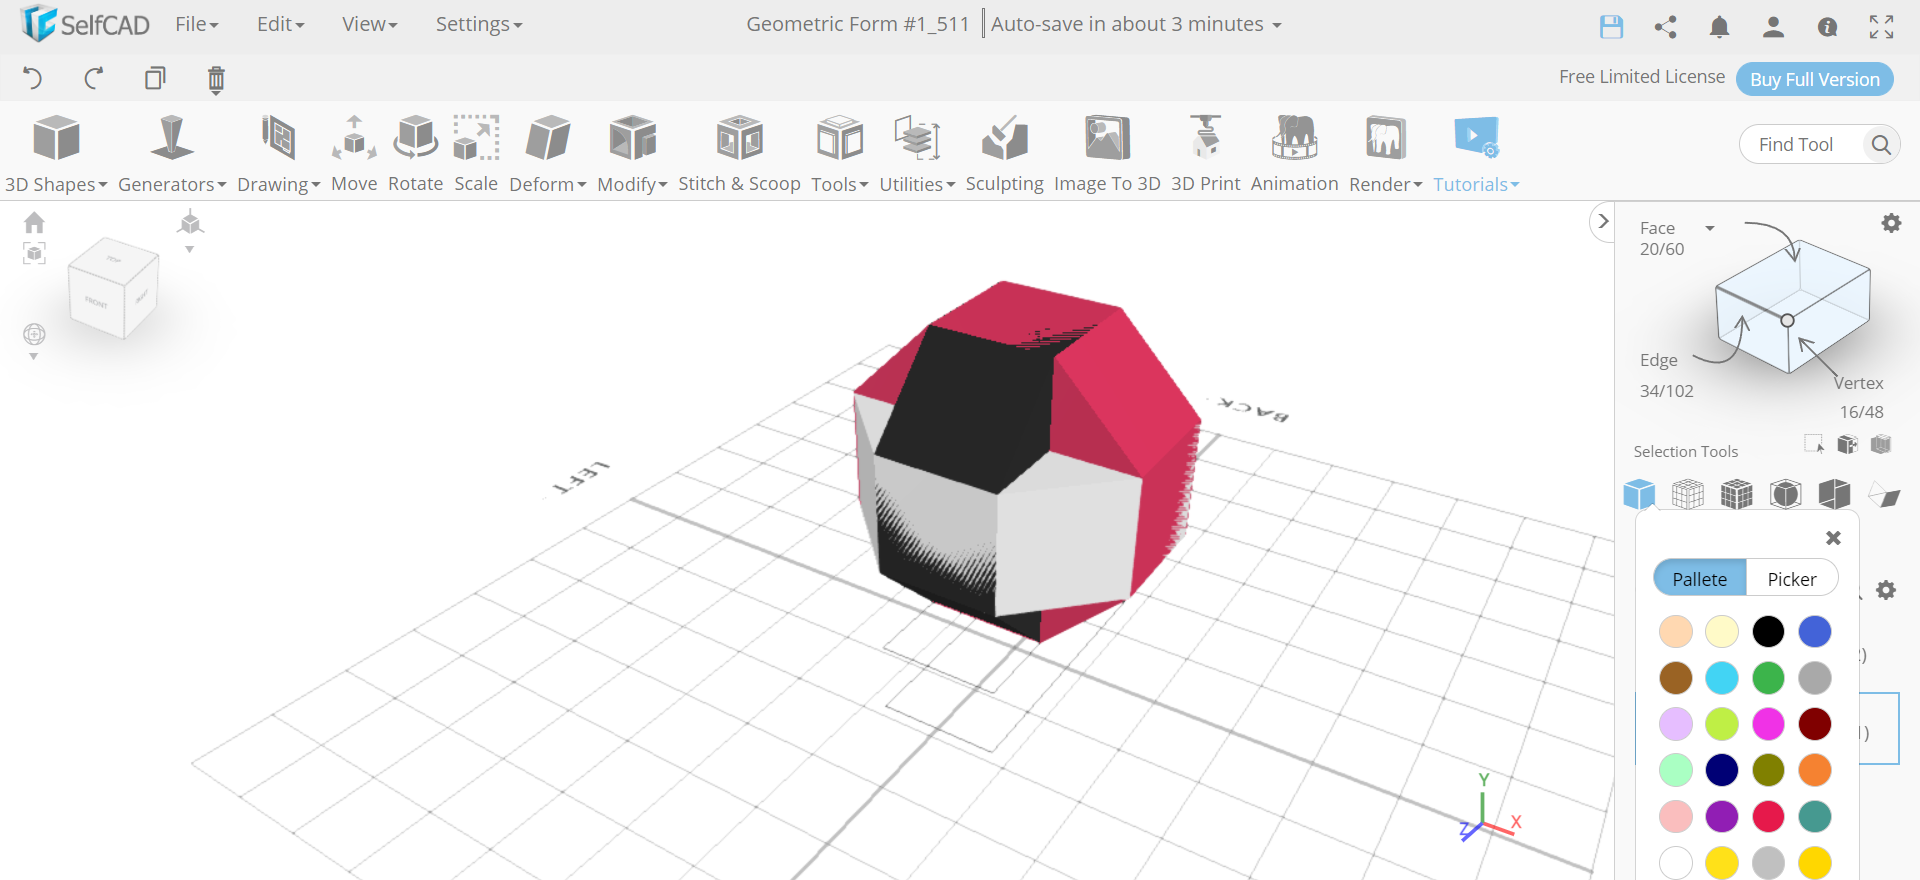
Task: Toggle the flat plane selection mode
Action: click(x=1884, y=495)
